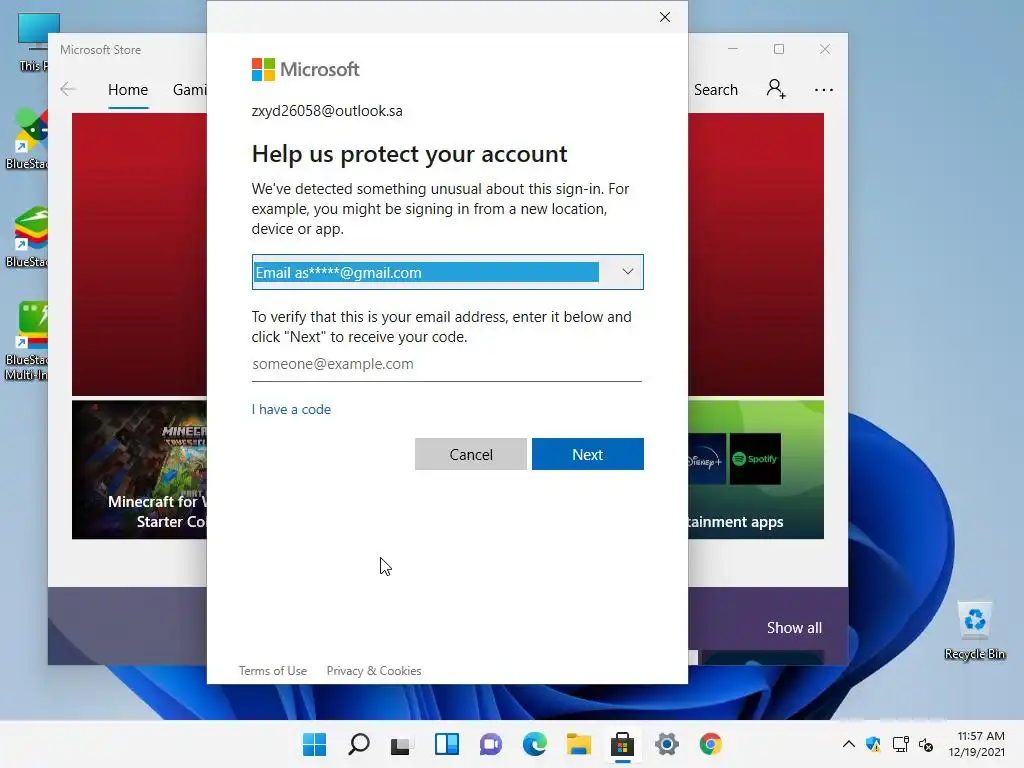Minimize the Microsoft Store window

click(733, 49)
